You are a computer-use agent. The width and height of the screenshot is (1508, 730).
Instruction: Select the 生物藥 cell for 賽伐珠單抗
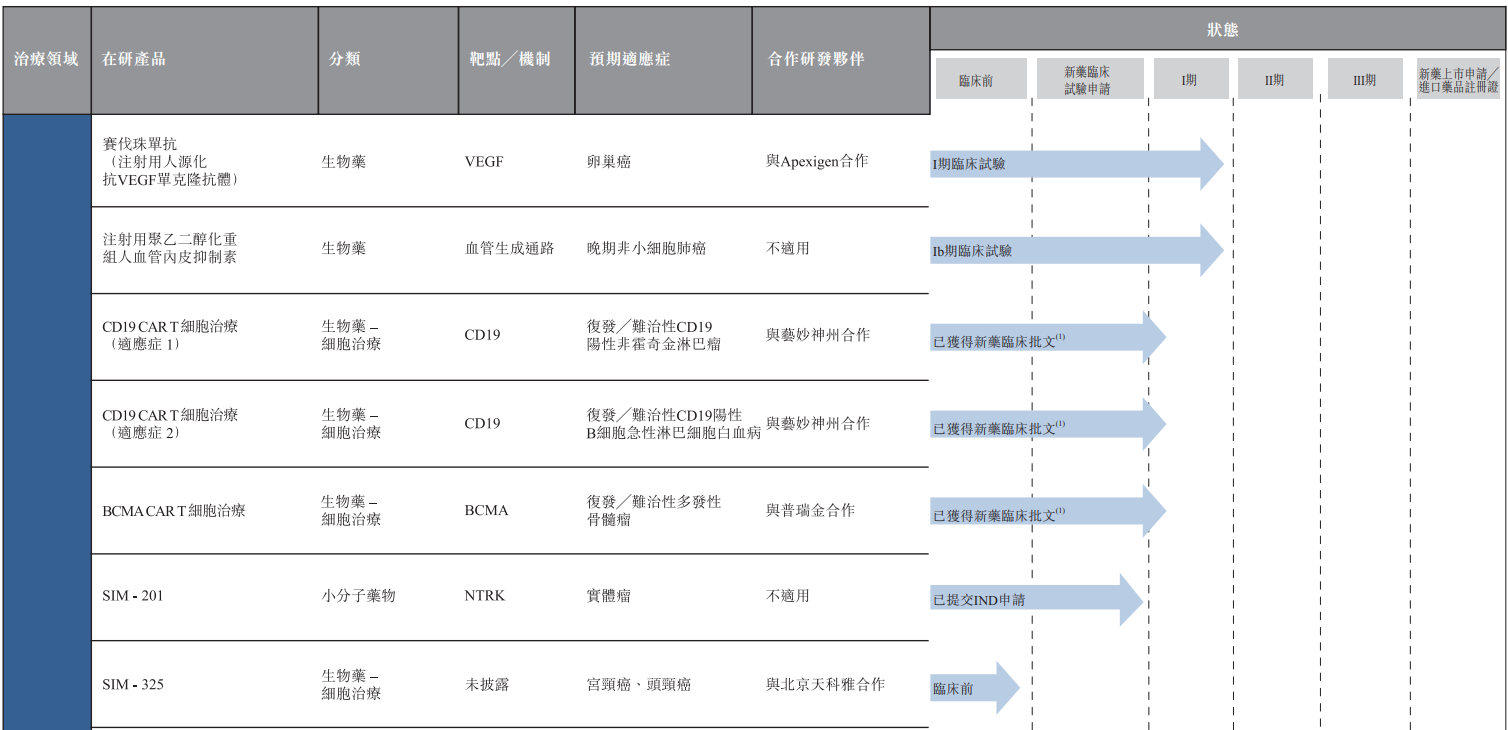[342, 159]
